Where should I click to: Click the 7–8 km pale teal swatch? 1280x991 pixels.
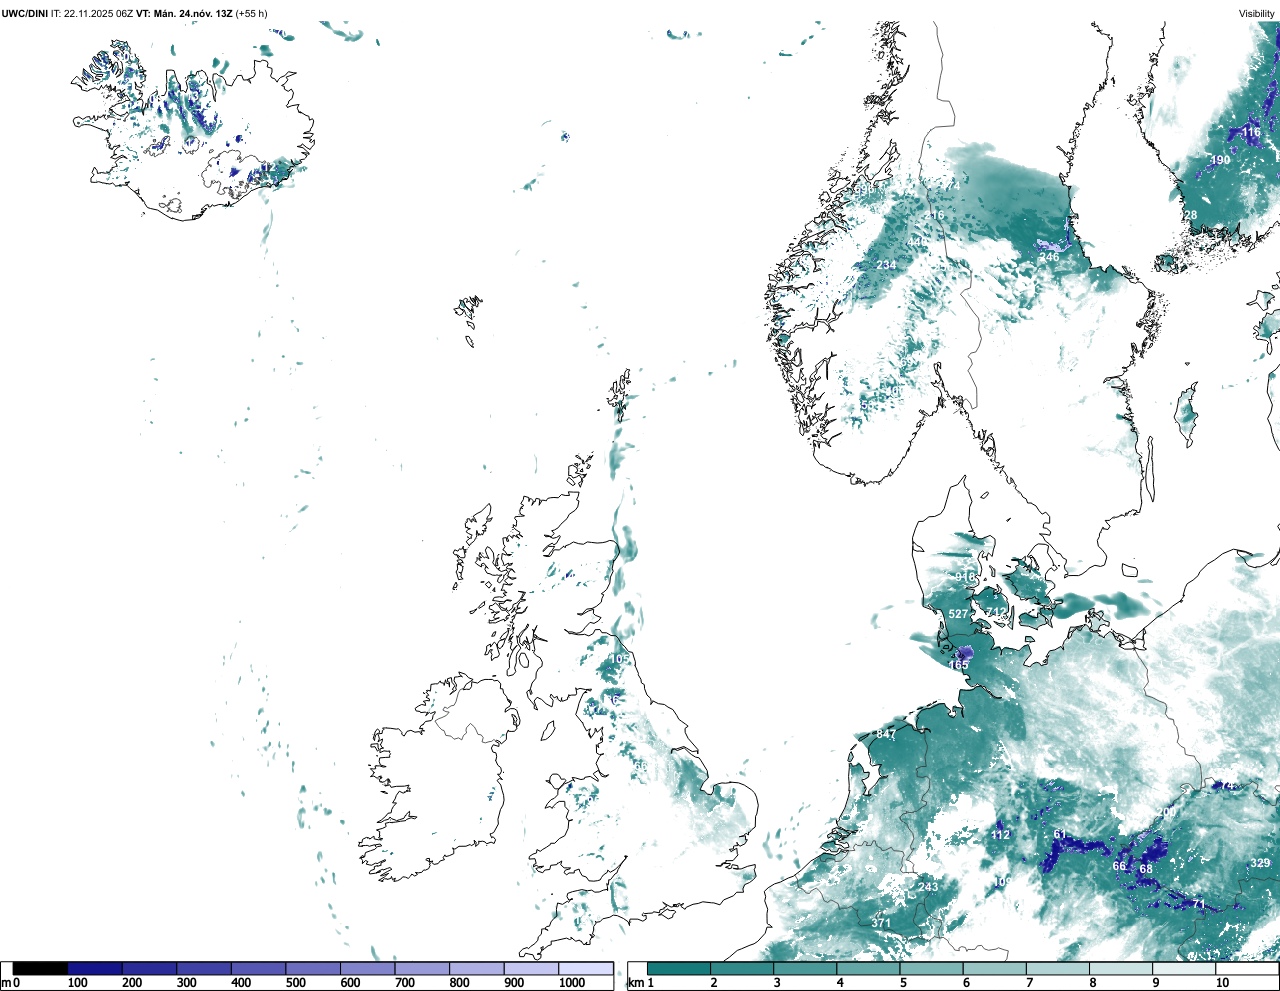click(1057, 968)
